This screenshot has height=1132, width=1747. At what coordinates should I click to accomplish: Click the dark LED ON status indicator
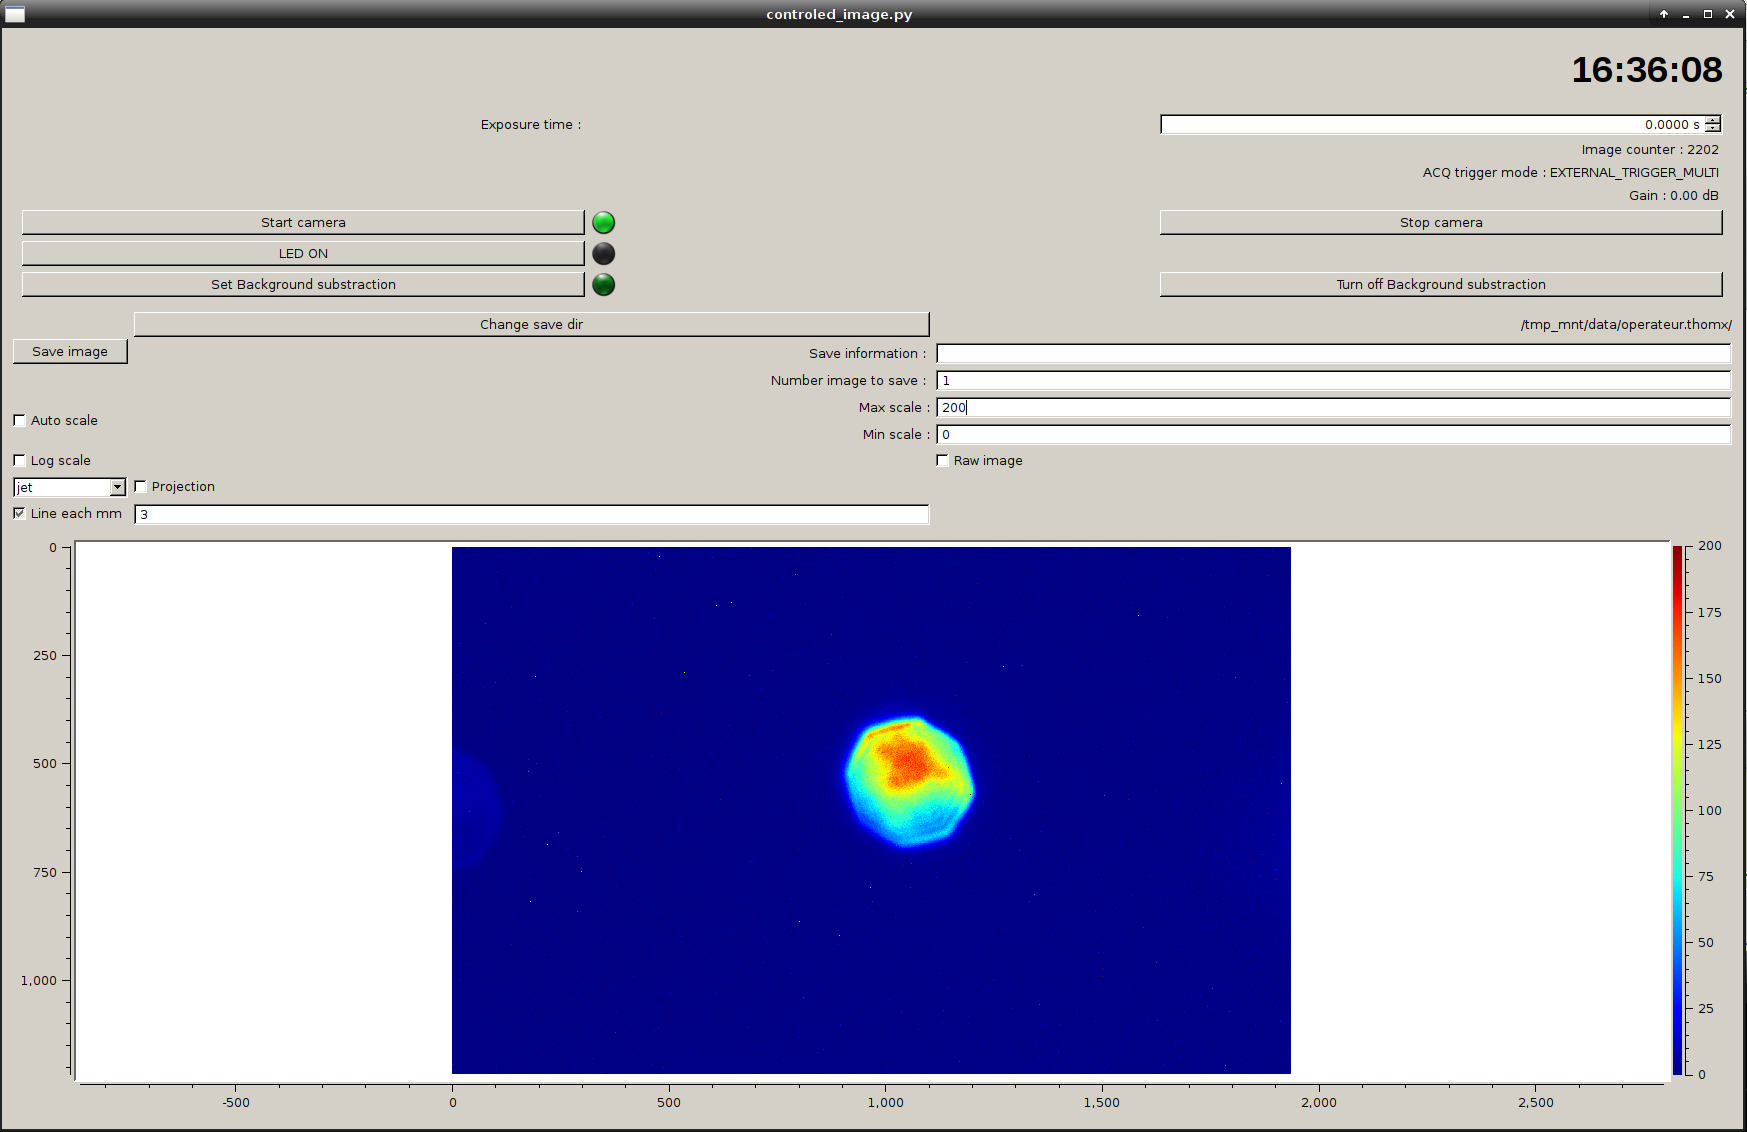603,253
